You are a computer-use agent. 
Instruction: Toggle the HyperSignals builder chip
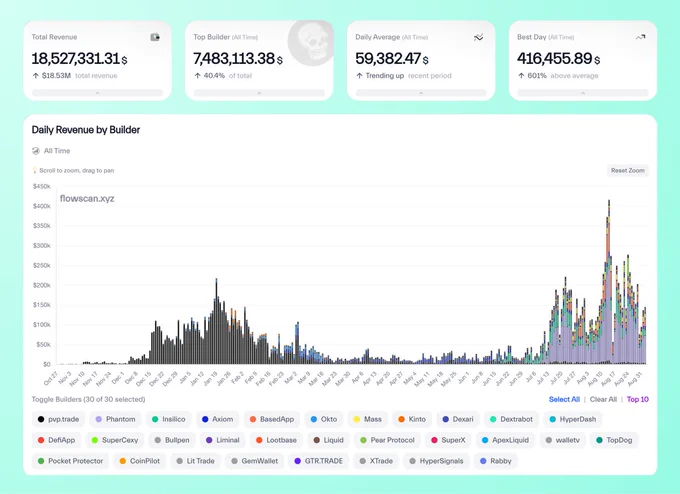point(436,461)
